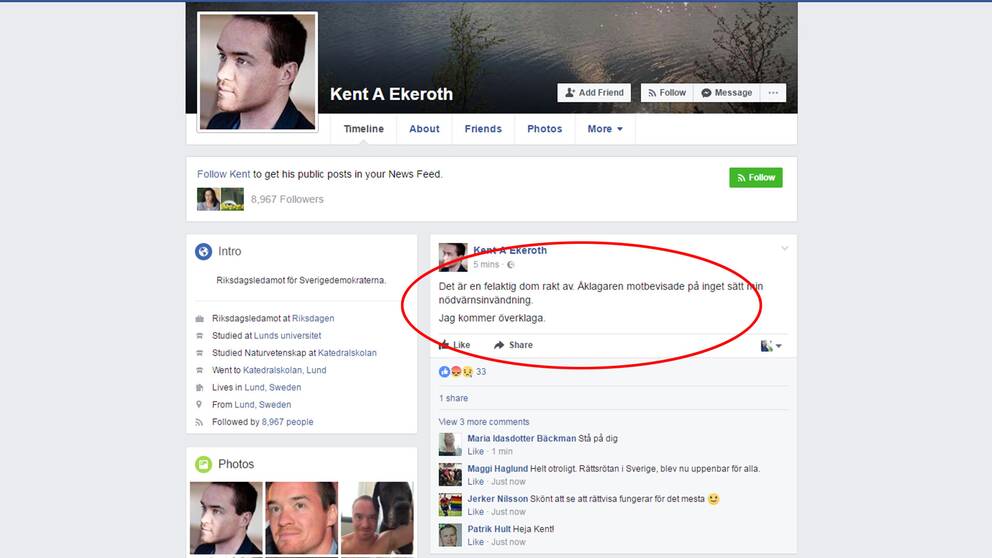The image size is (992, 558).
Task: Like Maria Idasdotter Bäckman's comment
Action: coord(475,451)
